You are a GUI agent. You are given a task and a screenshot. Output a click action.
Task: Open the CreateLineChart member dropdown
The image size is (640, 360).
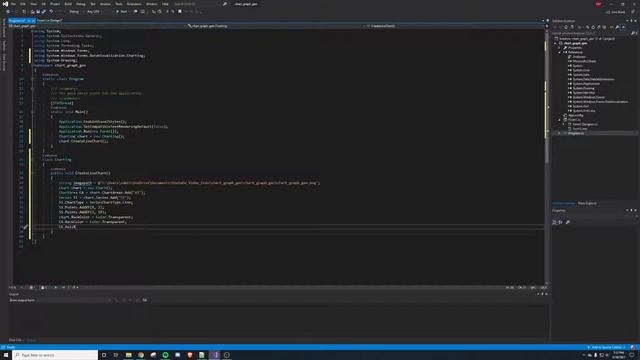[454, 26]
